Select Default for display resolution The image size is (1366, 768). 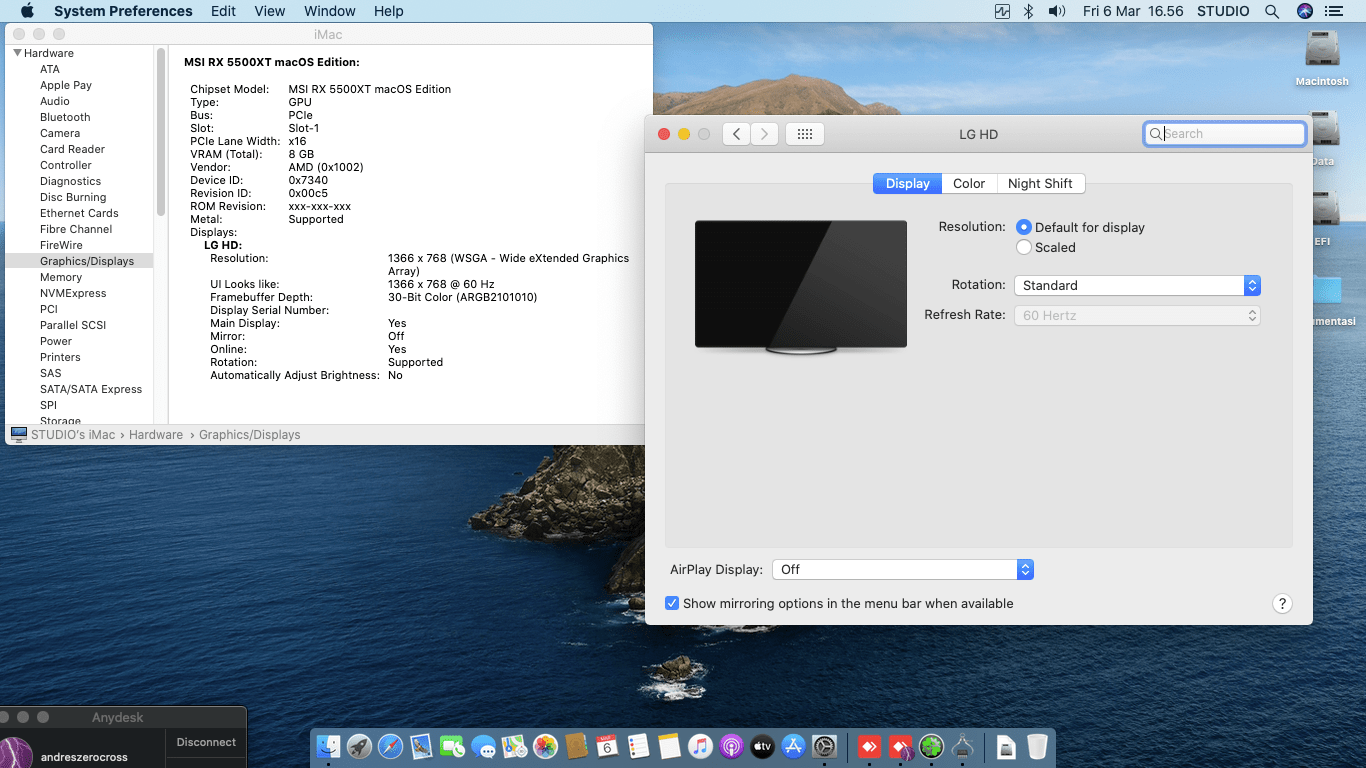coord(1024,227)
